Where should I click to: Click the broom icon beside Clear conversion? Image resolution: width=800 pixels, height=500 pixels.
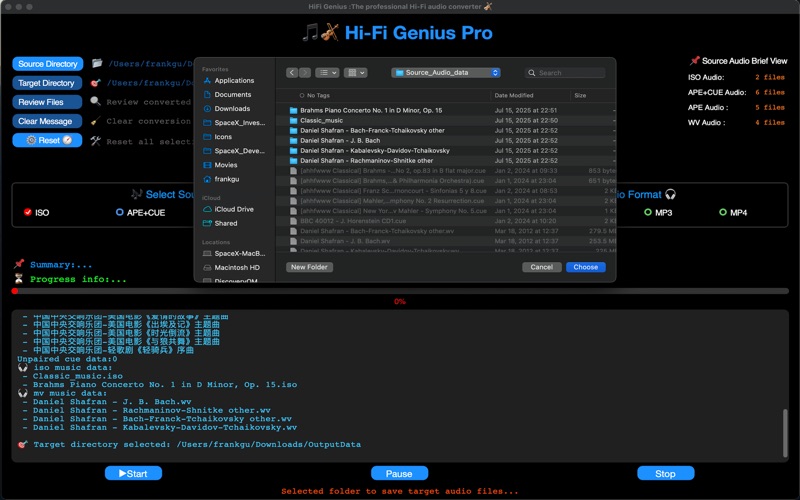point(95,121)
